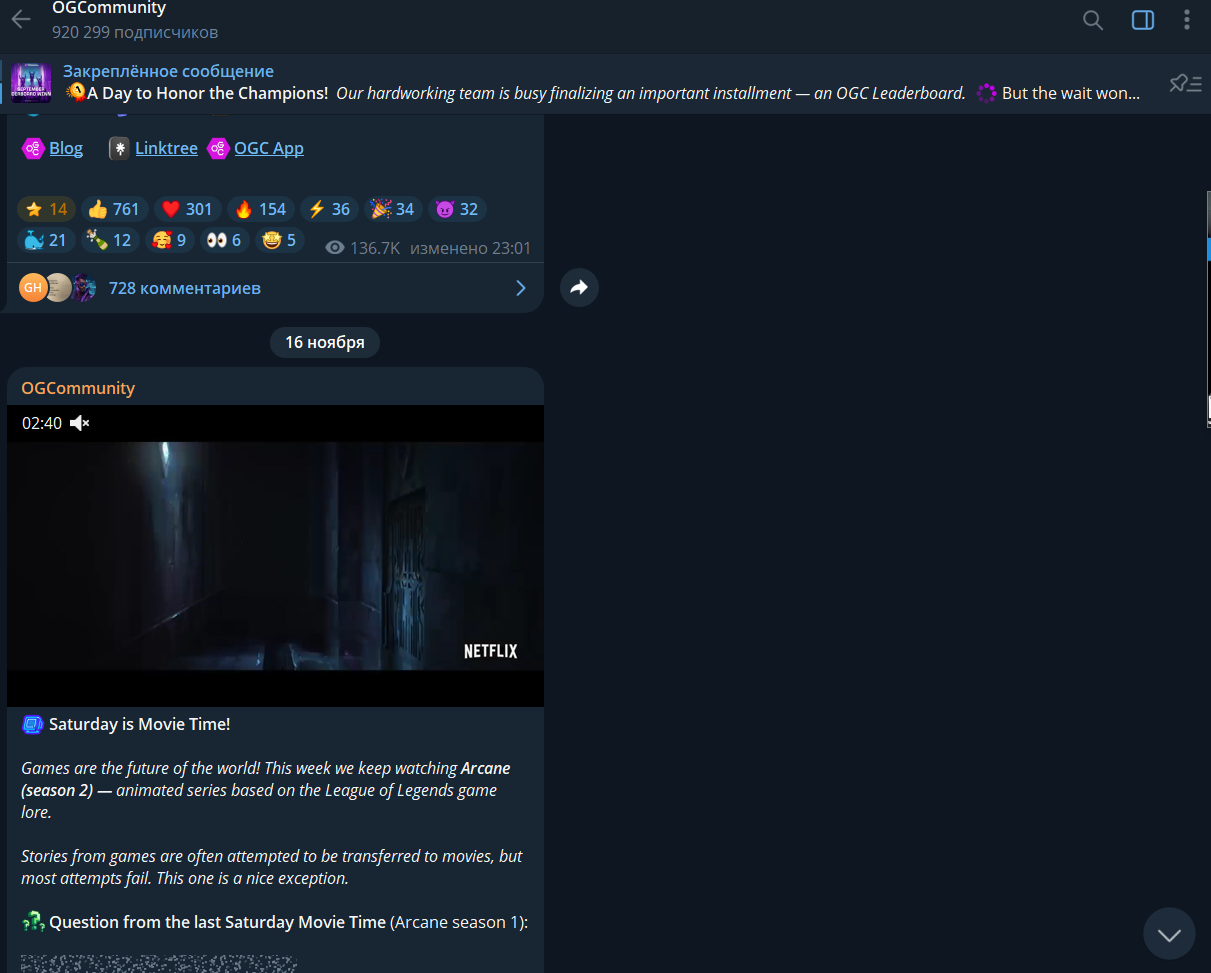Open the three-dot more options menu

click(1187, 20)
